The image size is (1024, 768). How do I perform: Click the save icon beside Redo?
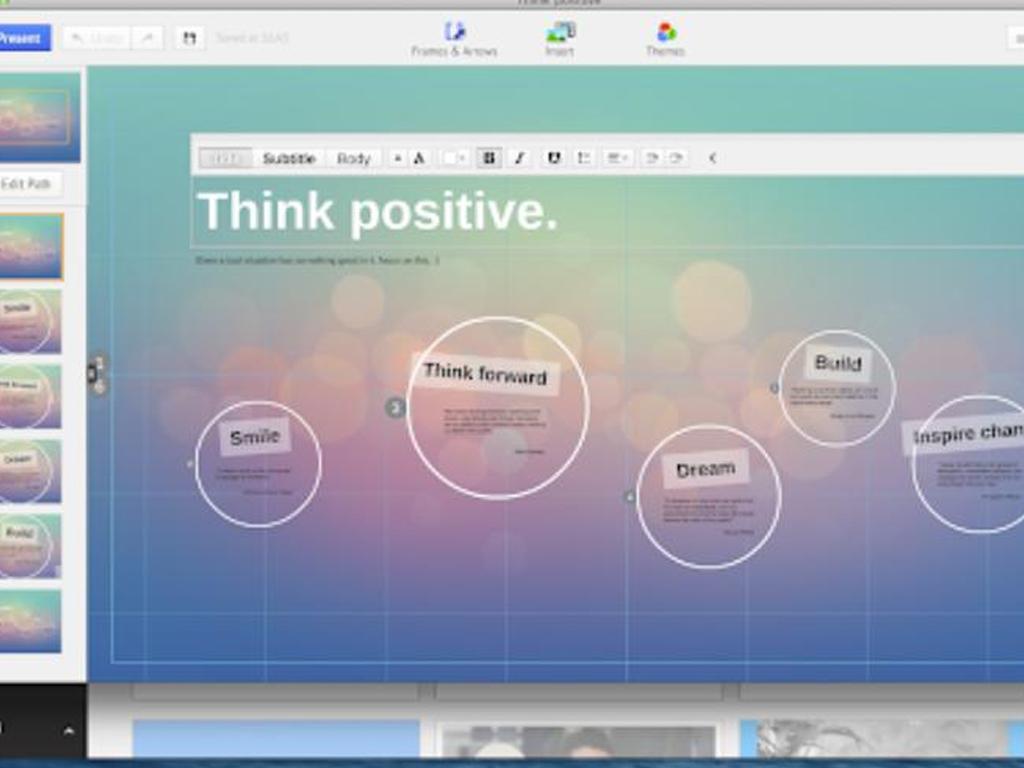(x=188, y=38)
